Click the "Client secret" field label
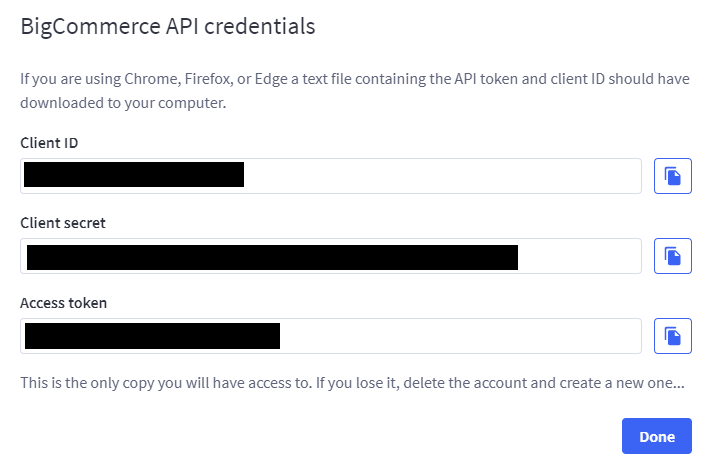Viewport: 708px width, 465px height. tap(63, 223)
